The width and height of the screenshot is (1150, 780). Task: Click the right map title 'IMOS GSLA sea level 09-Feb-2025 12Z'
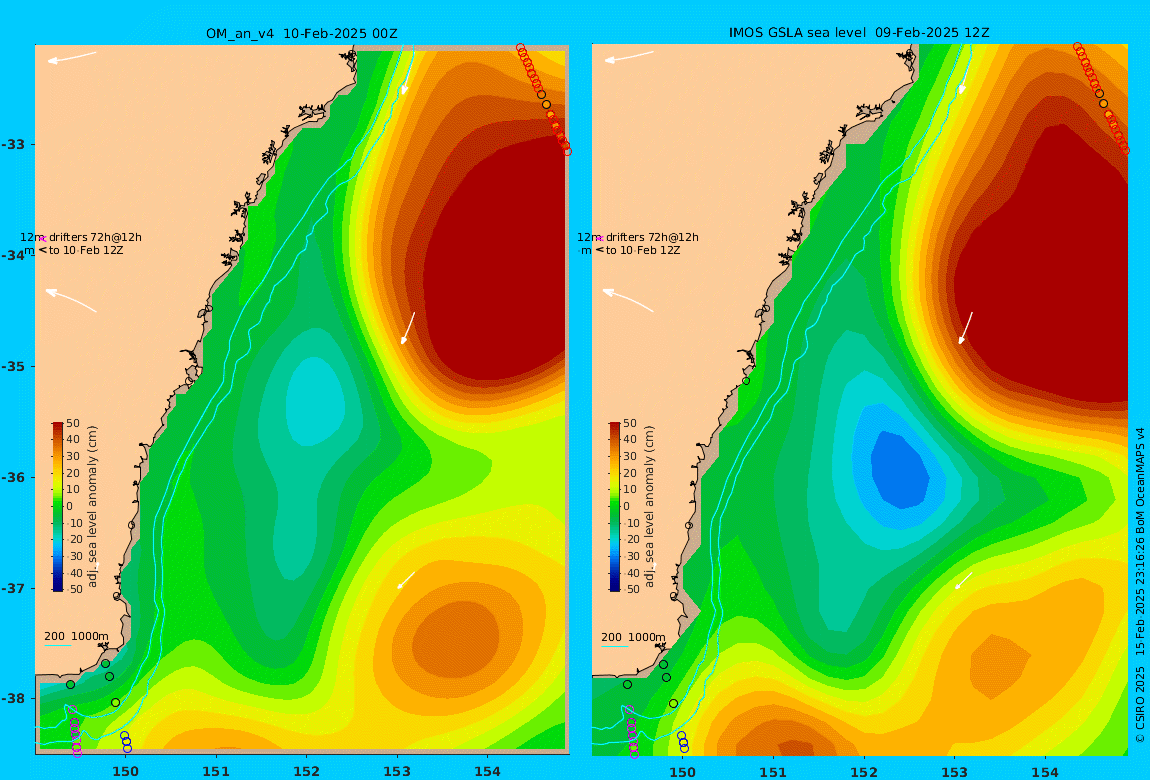click(x=859, y=33)
